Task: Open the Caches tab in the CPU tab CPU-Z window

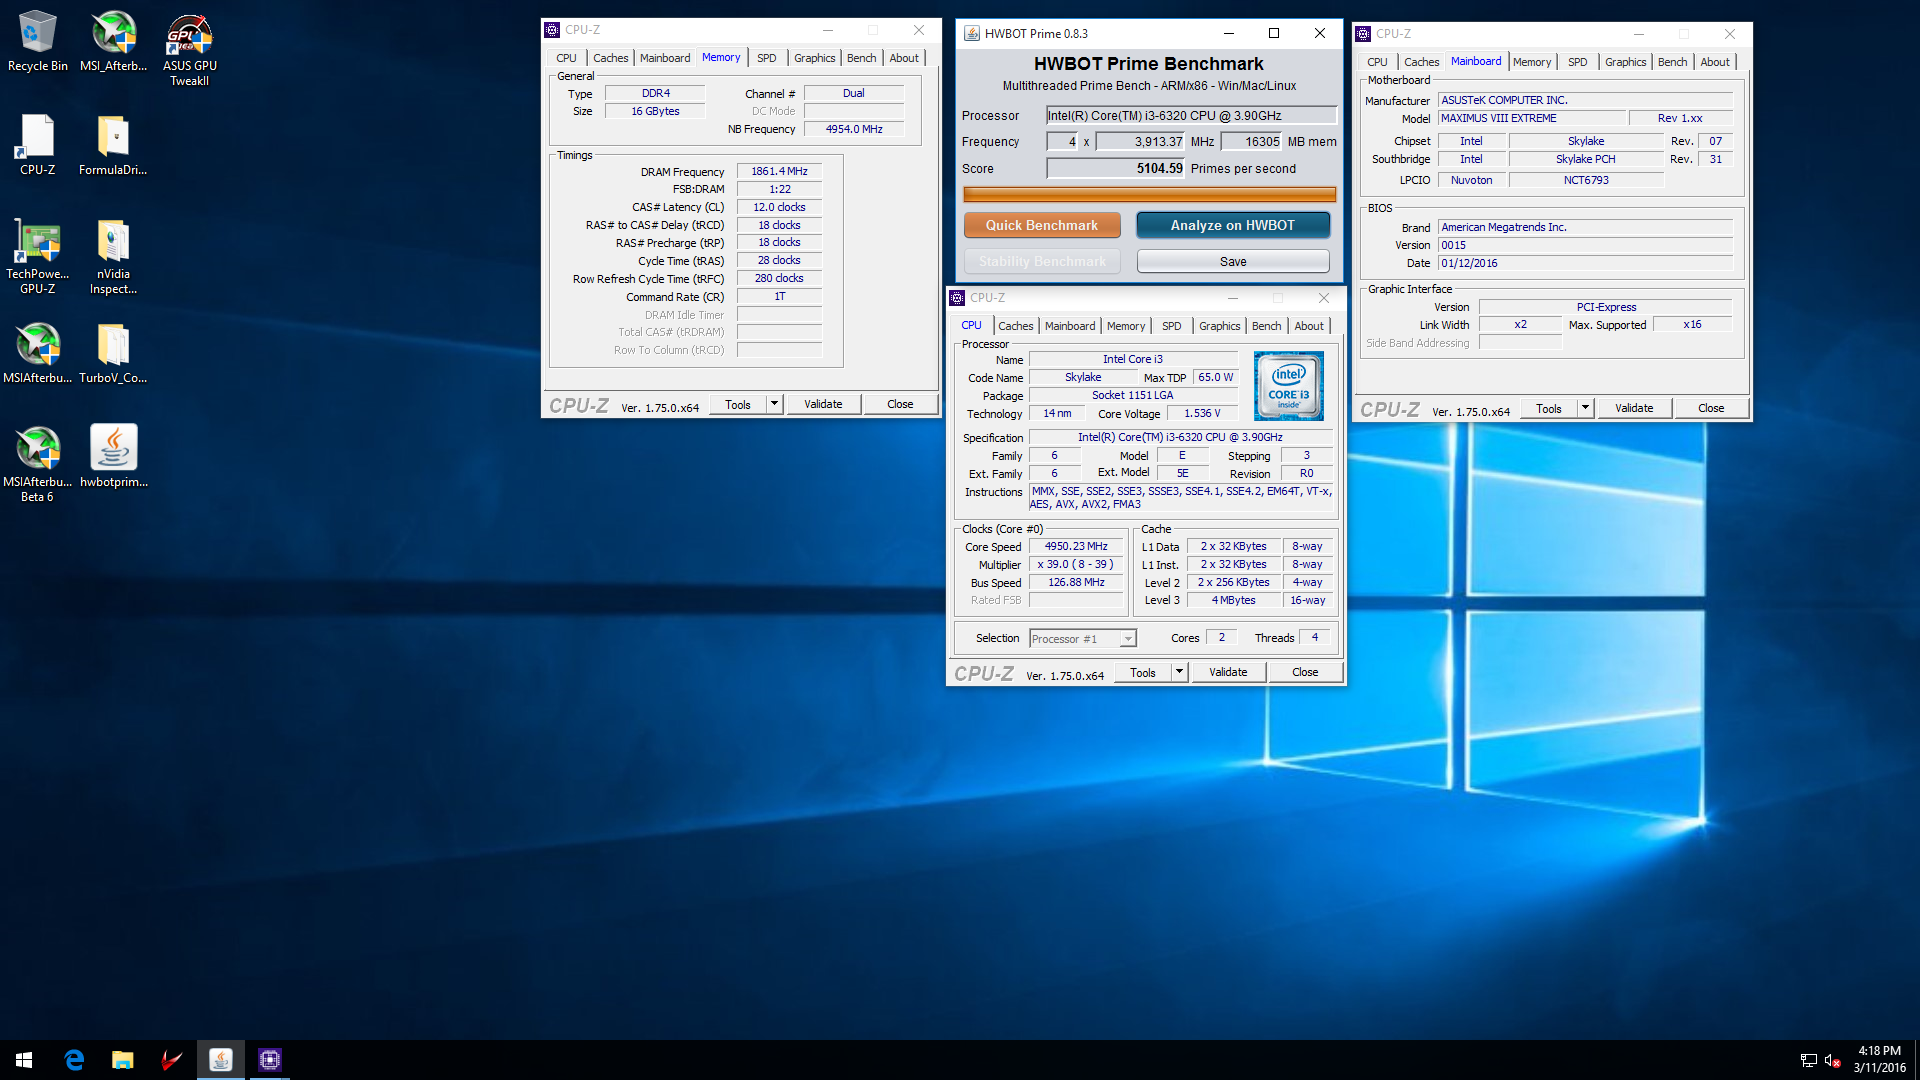Action: click(x=1015, y=326)
